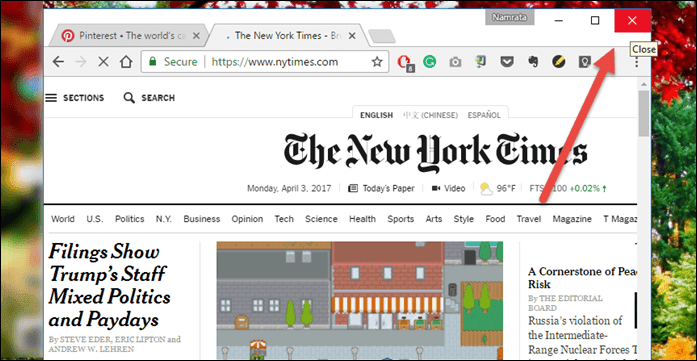Open the Food section
This screenshot has height=361, width=697.
[495, 219]
